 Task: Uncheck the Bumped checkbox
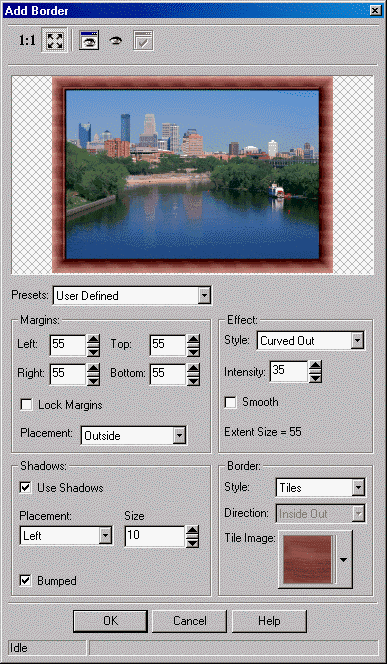(x=25, y=581)
